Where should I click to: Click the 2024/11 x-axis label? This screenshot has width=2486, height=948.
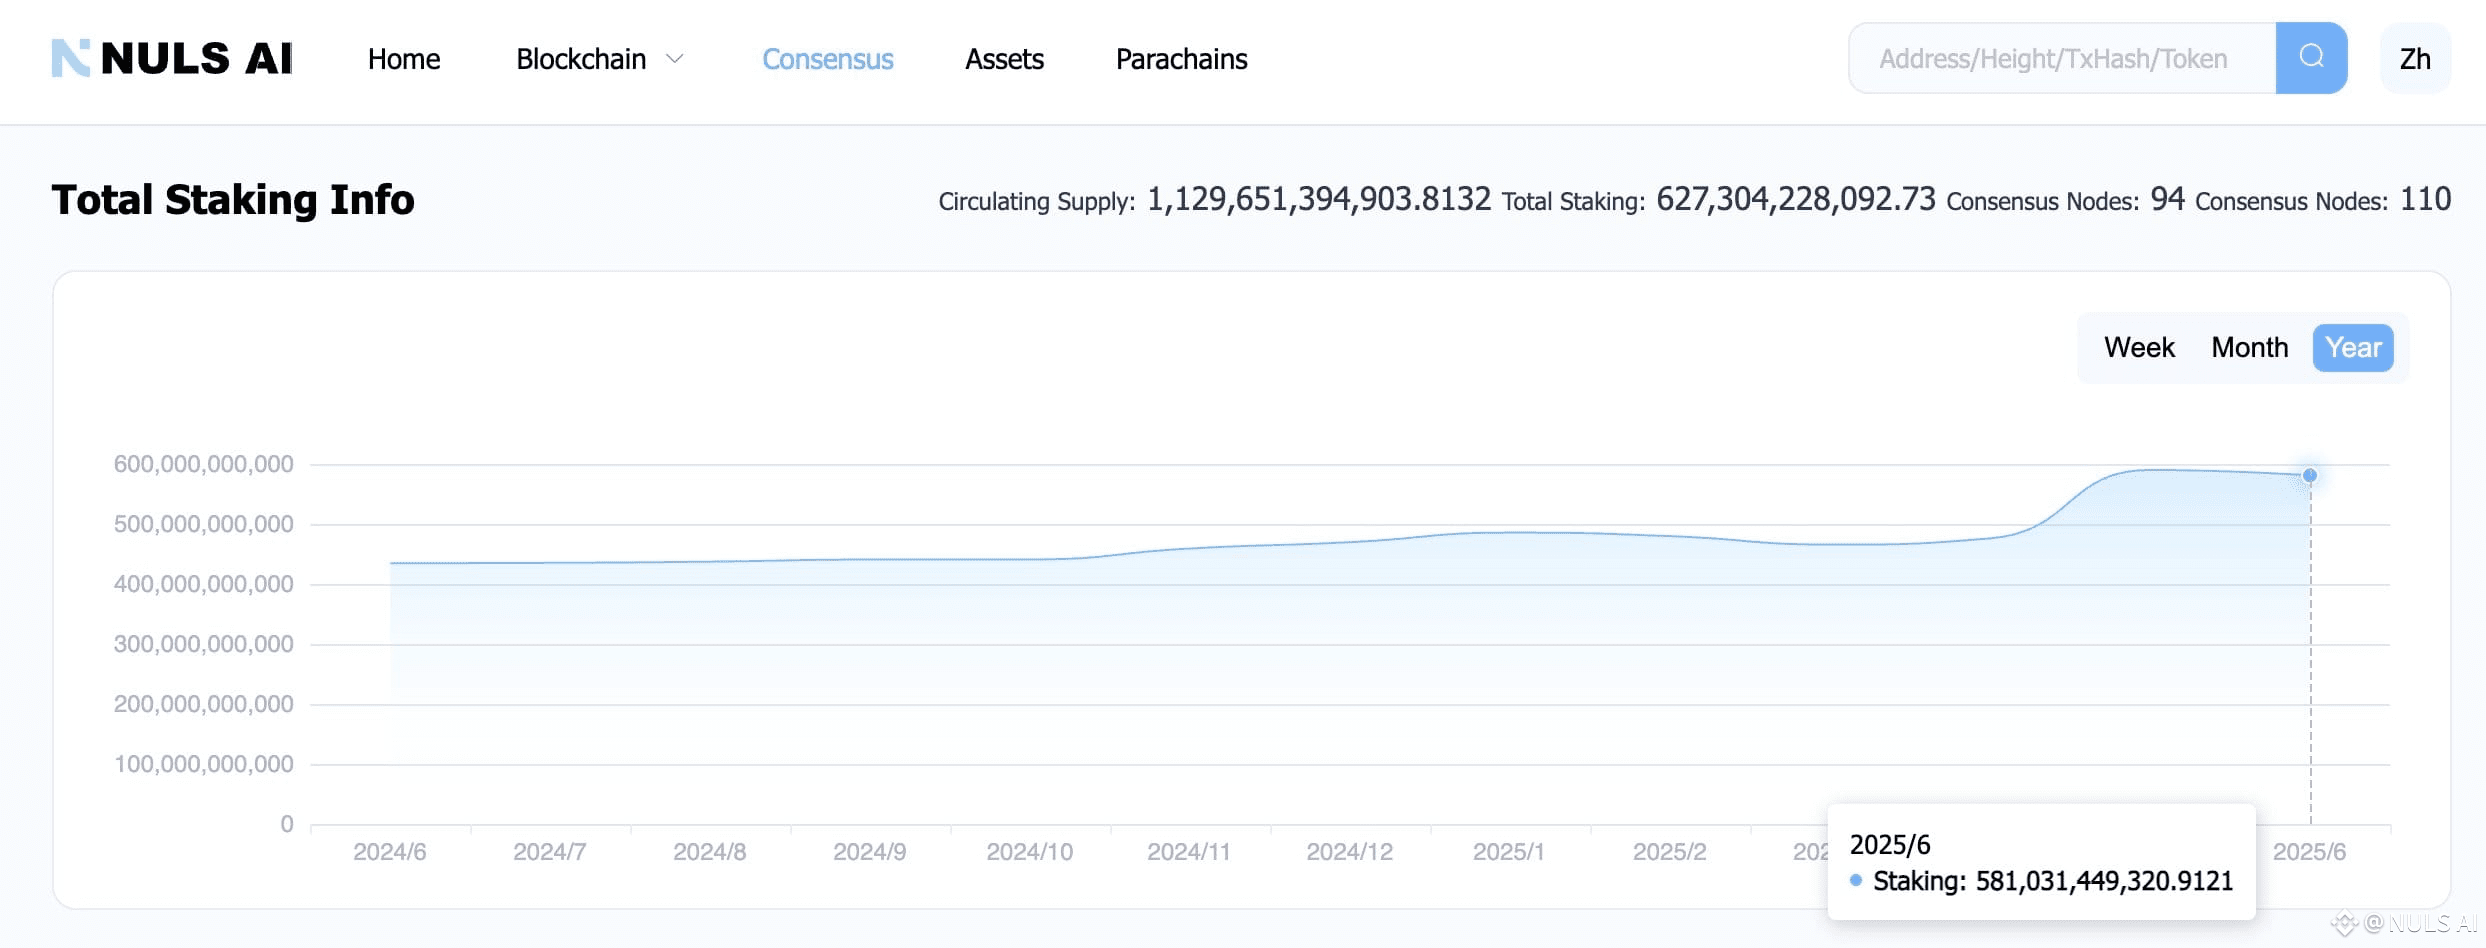point(1189,852)
